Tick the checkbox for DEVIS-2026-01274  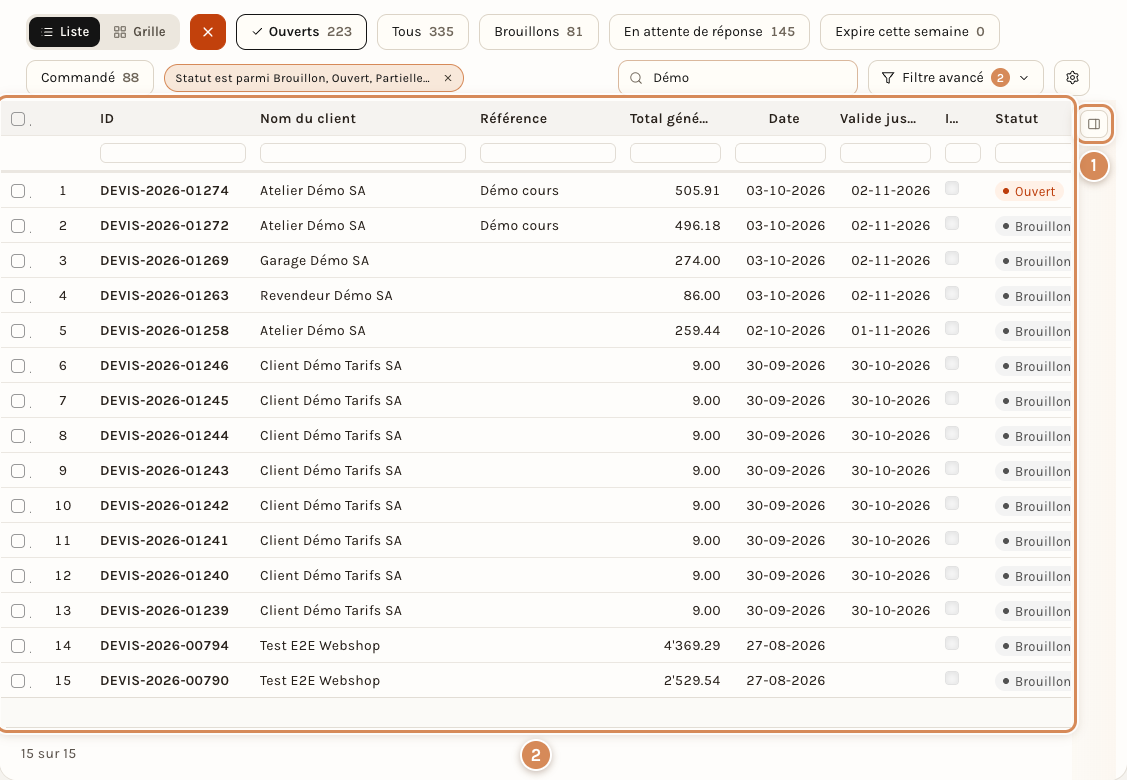18,191
